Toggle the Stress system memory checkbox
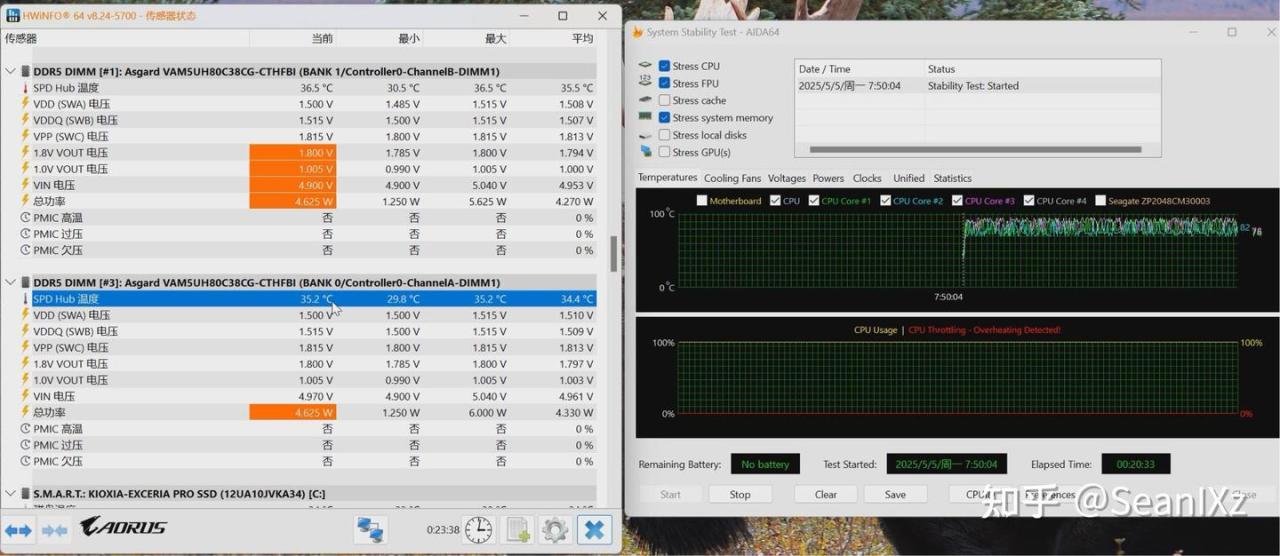 664,117
